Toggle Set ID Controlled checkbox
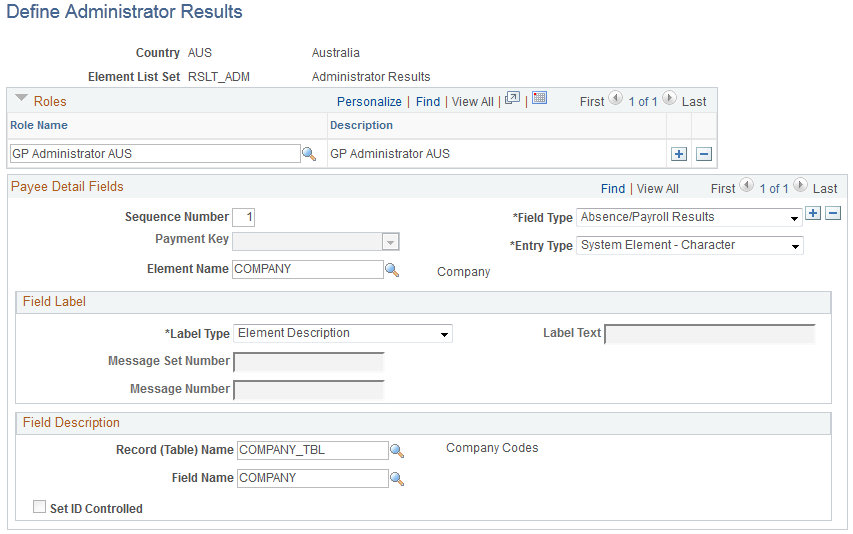The image size is (853, 534). click(x=39, y=507)
